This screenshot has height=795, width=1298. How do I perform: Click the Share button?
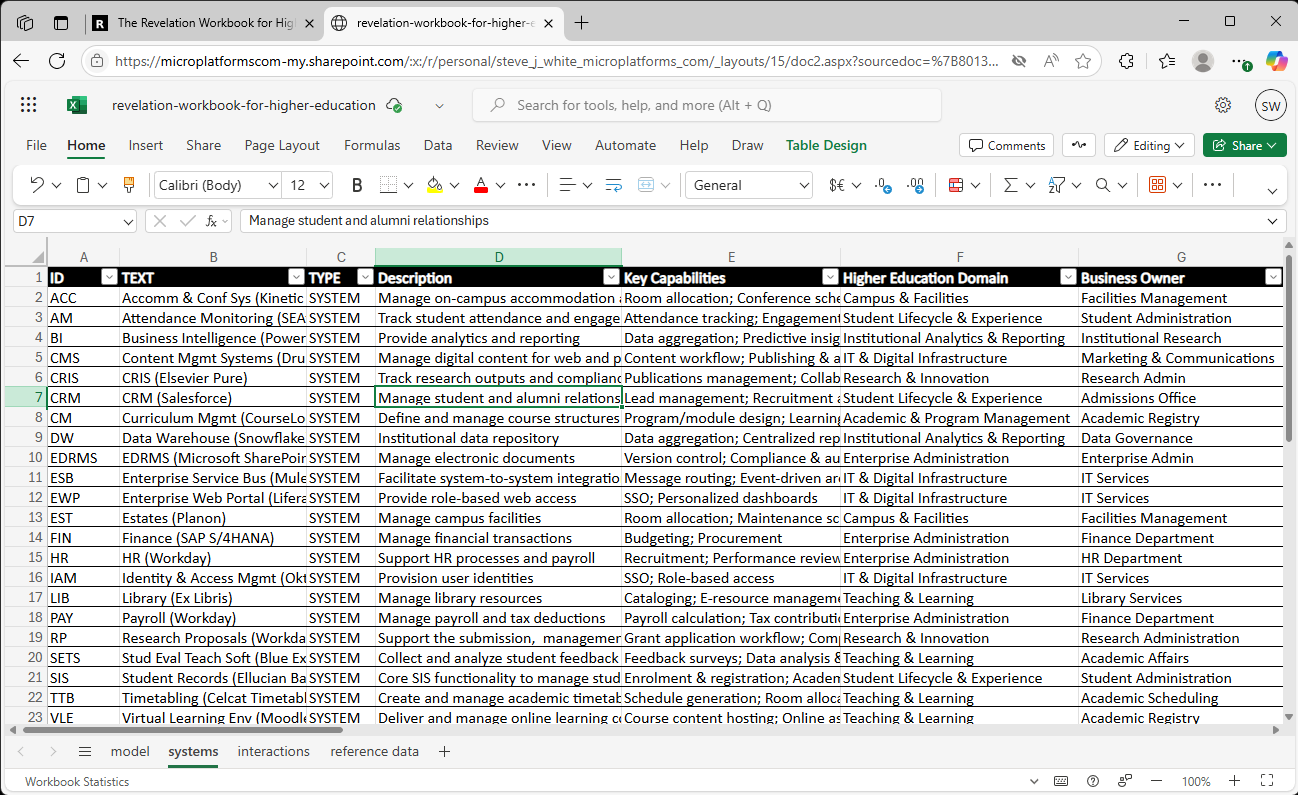coord(1244,145)
